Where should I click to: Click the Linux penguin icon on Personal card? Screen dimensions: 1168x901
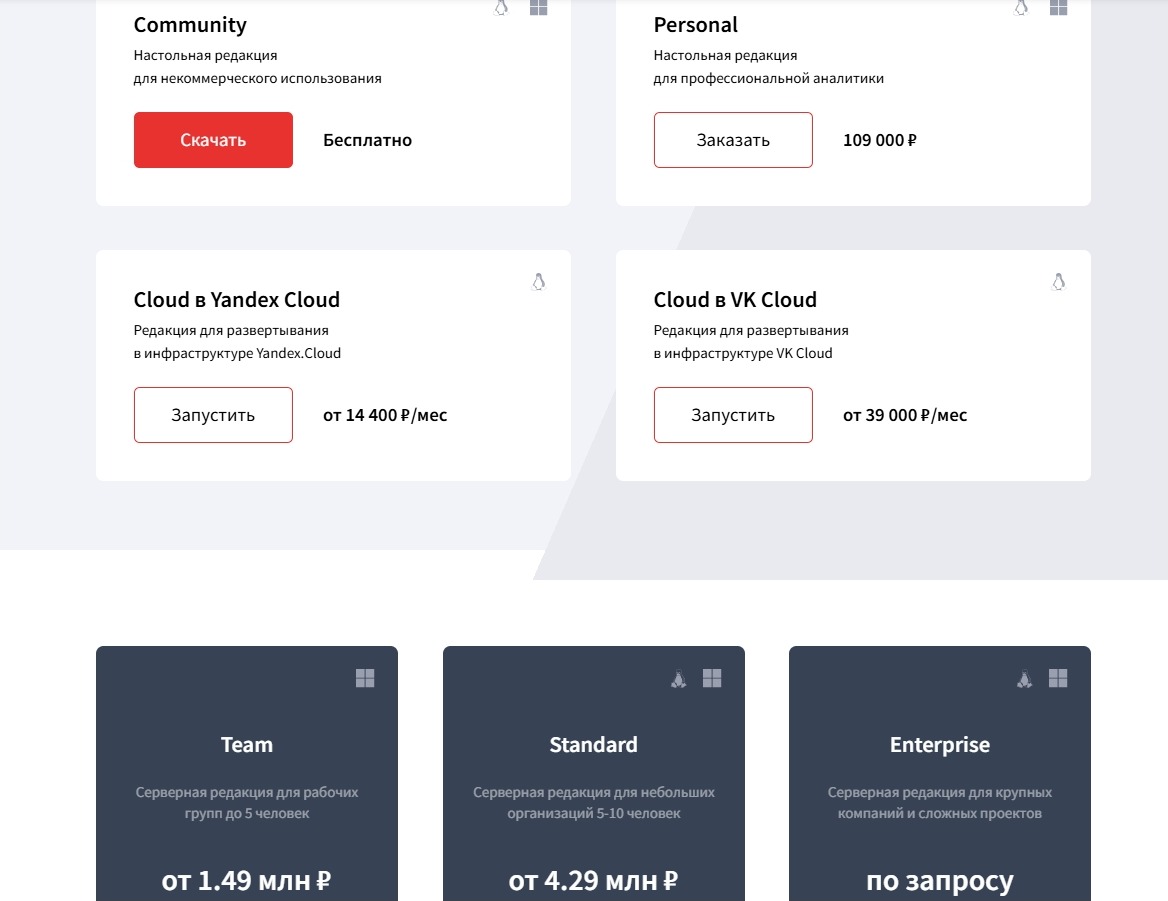pos(1021,8)
